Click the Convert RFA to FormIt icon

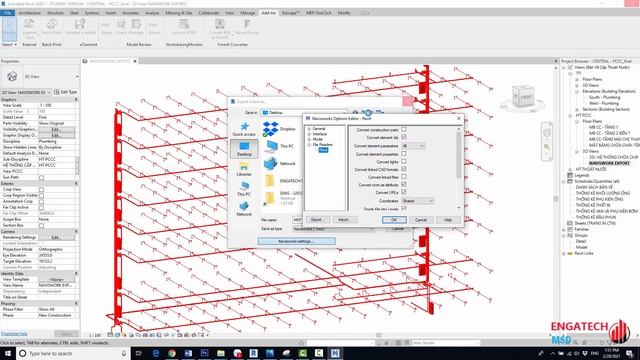(220, 29)
